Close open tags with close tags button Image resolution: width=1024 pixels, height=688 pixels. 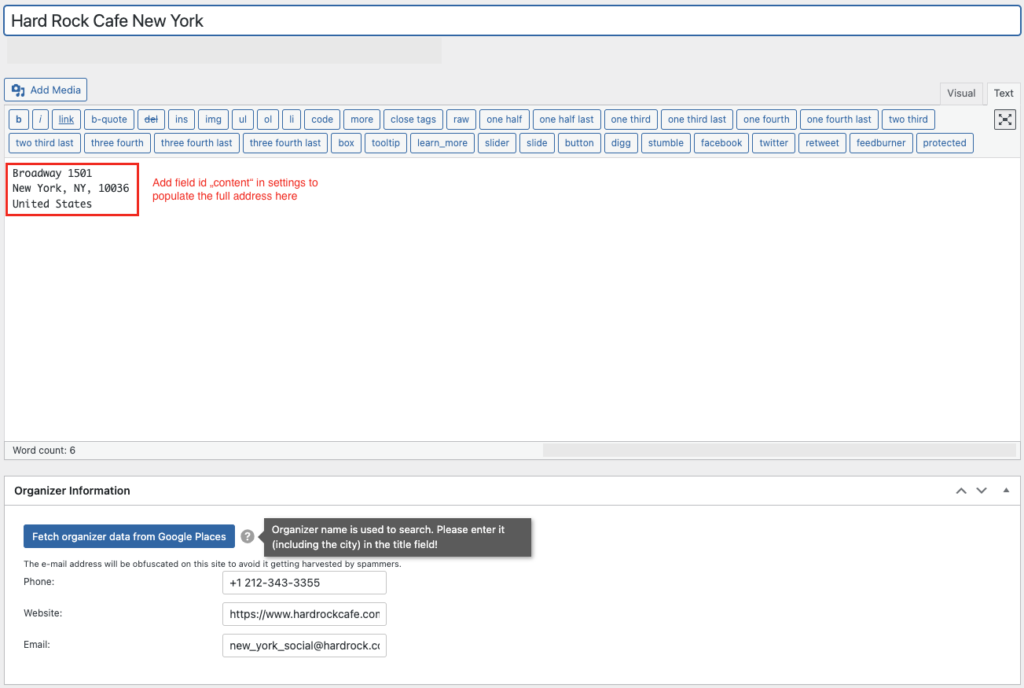point(413,119)
